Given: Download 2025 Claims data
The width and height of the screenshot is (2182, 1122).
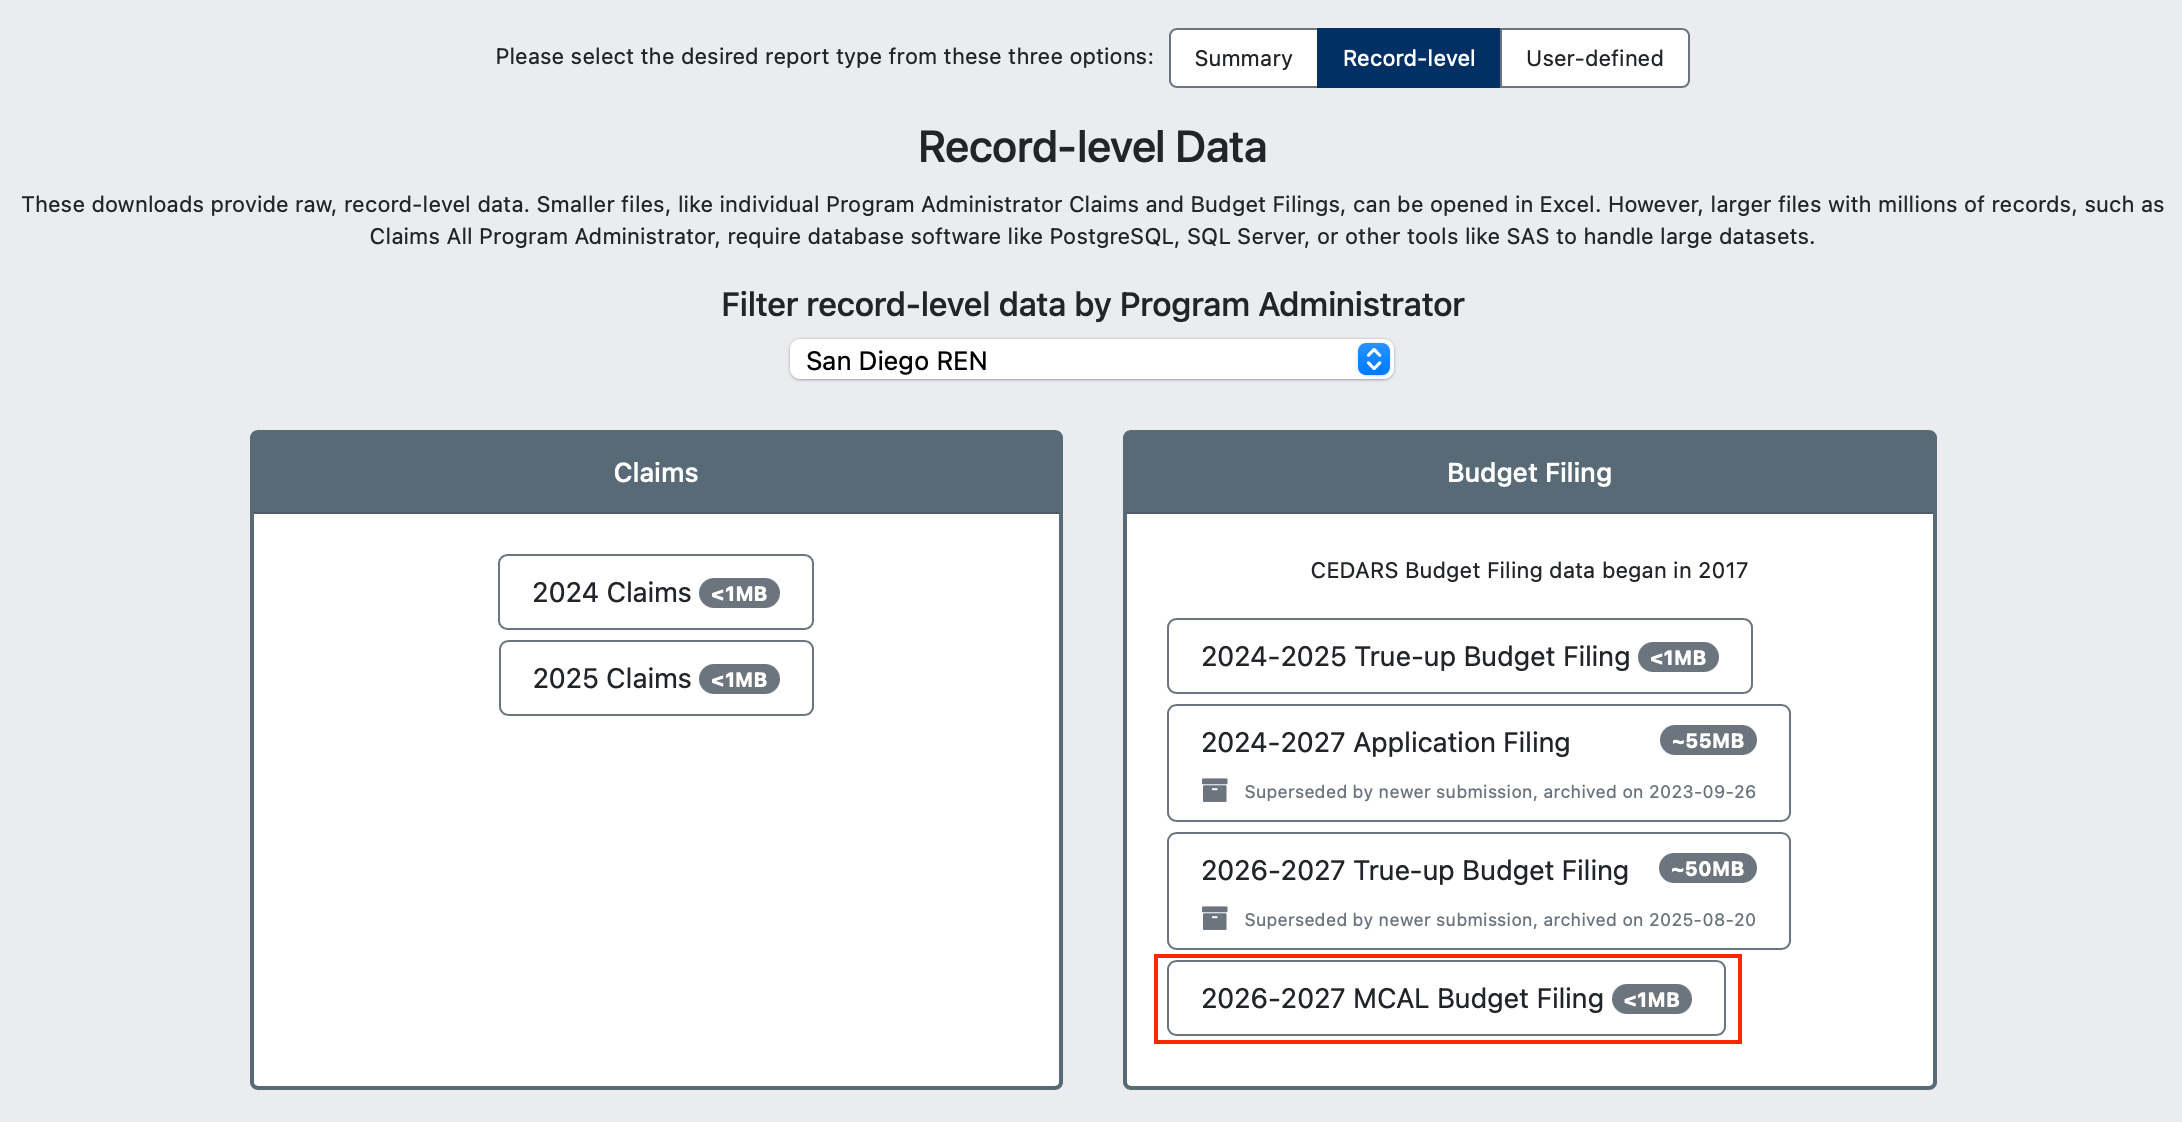Looking at the screenshot, I should coord(611,678).
